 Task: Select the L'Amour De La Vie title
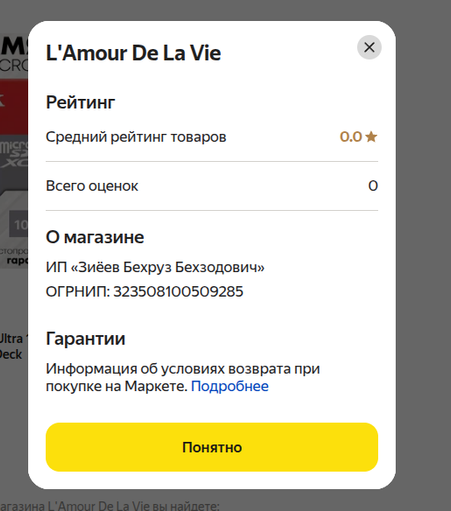coord(133,53)
